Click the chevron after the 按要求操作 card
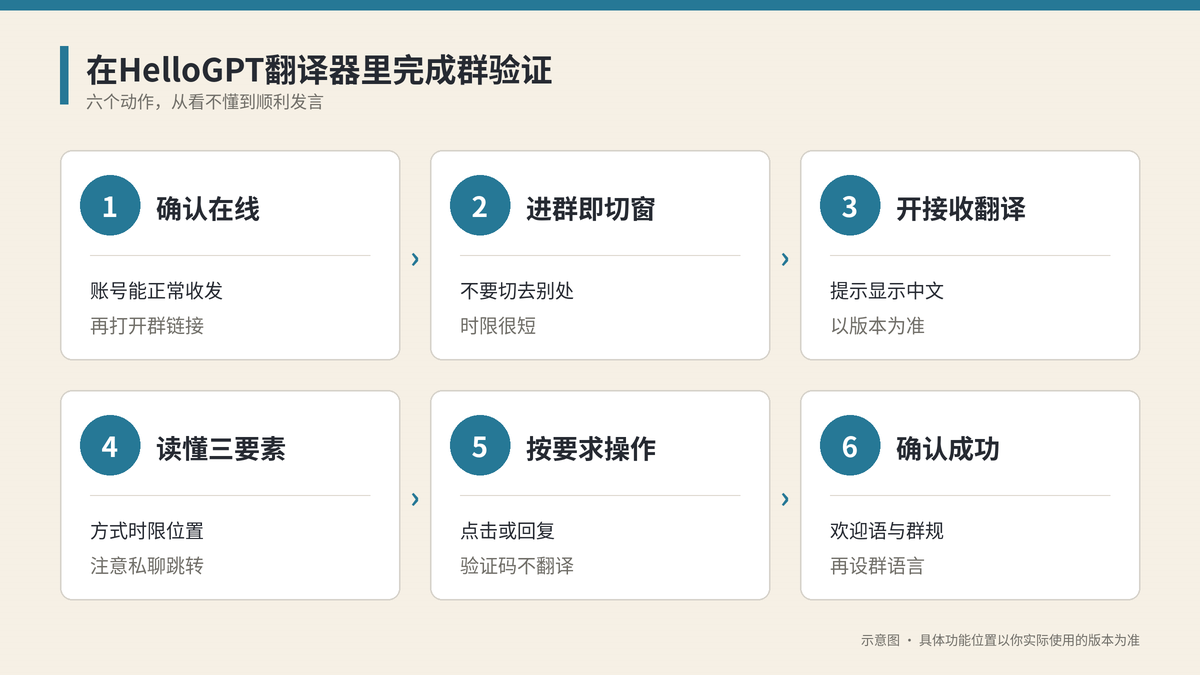This screenshot has width=1200, height=675. pos(785,499)
